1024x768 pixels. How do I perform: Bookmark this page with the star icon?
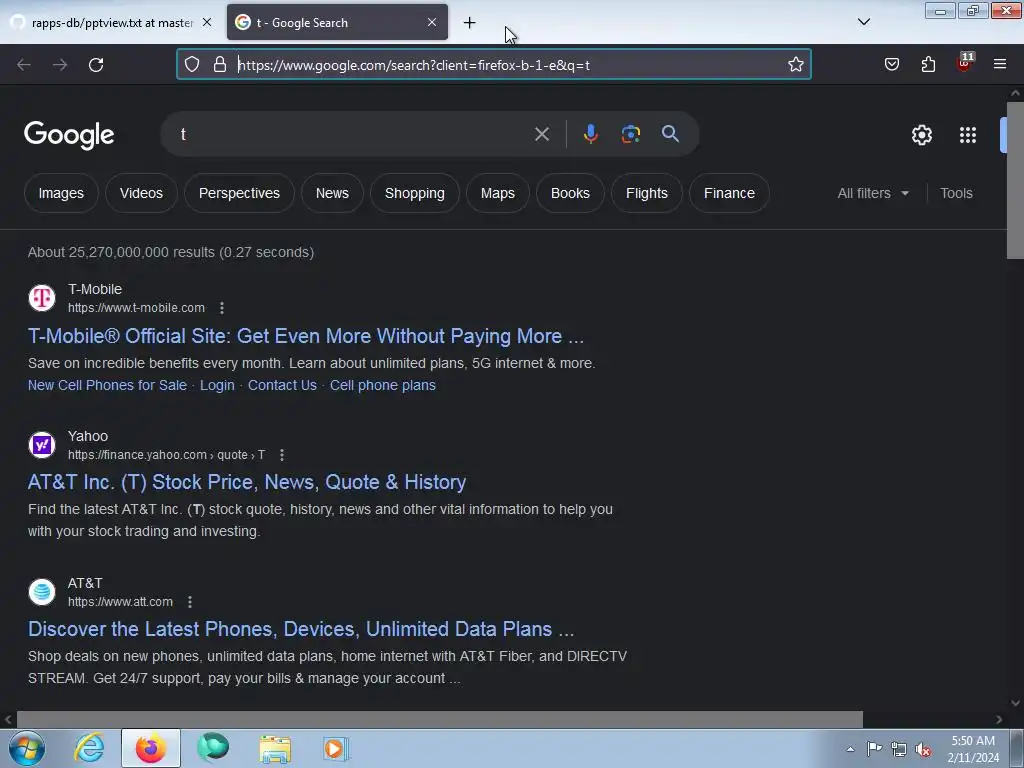coord(795,64)
